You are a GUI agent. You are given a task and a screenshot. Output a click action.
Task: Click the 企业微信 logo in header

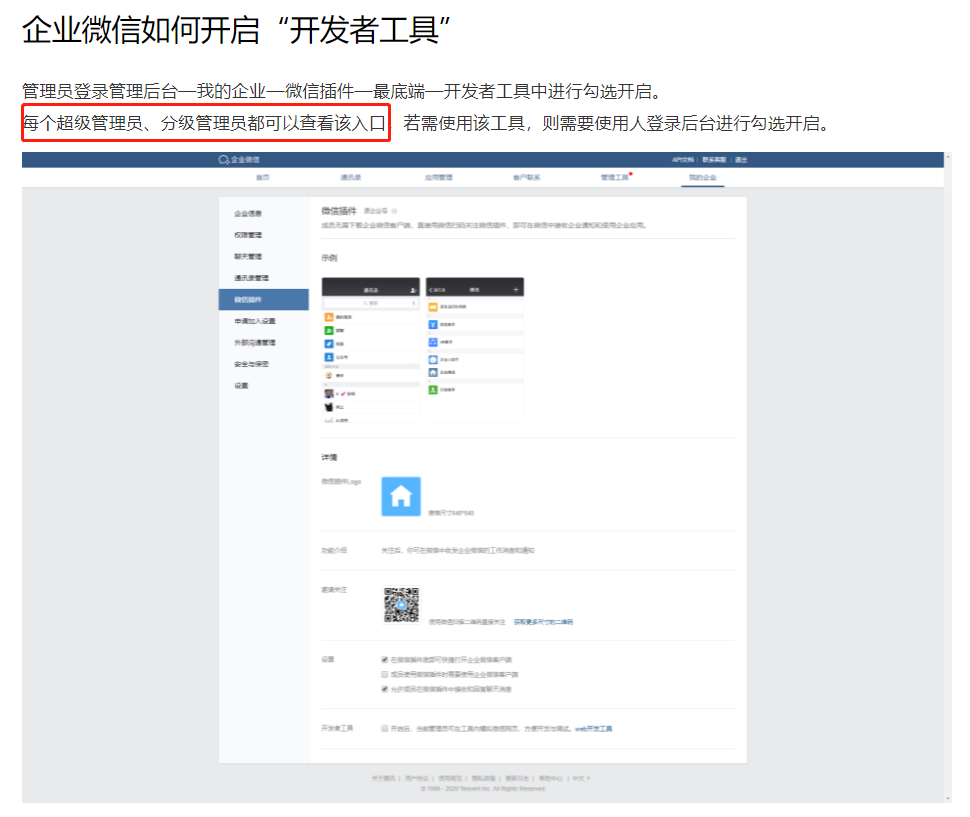(239, 160)
